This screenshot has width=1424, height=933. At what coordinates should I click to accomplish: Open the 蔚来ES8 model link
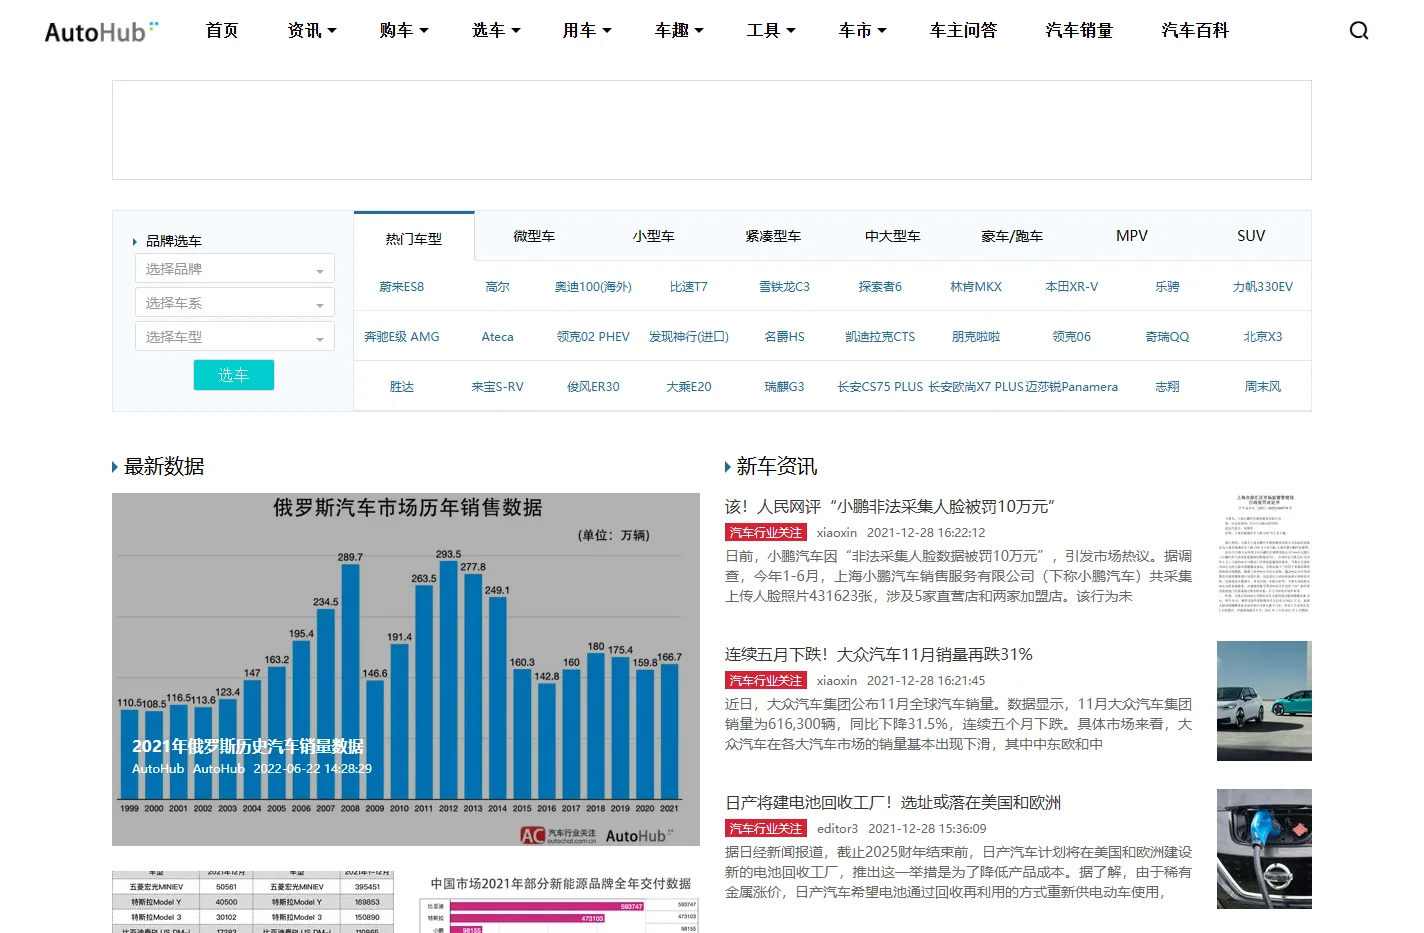(402, 287)
